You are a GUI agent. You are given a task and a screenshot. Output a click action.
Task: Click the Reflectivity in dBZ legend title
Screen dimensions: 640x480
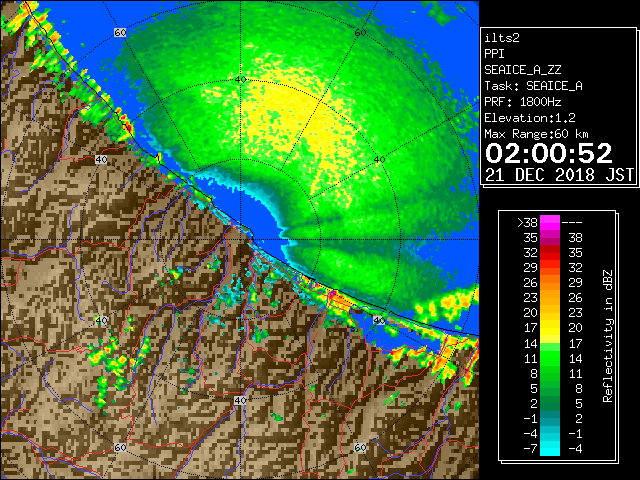pyautogui.click(x=608, y=336)
